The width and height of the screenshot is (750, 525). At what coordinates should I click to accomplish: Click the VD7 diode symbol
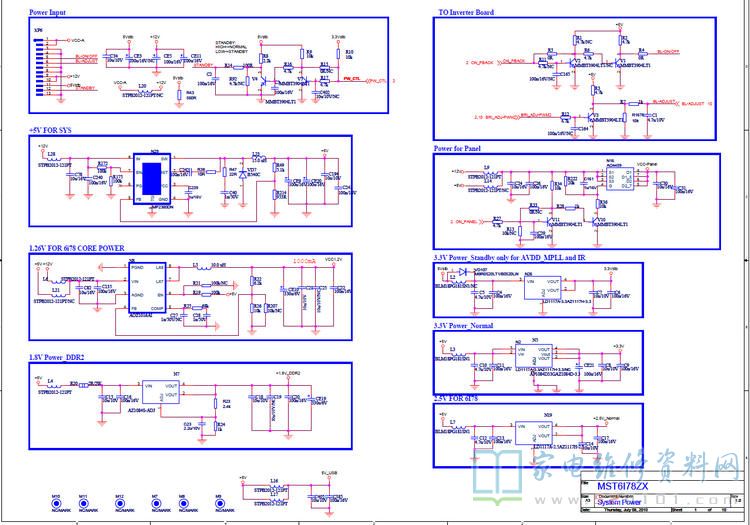[243, 175]
